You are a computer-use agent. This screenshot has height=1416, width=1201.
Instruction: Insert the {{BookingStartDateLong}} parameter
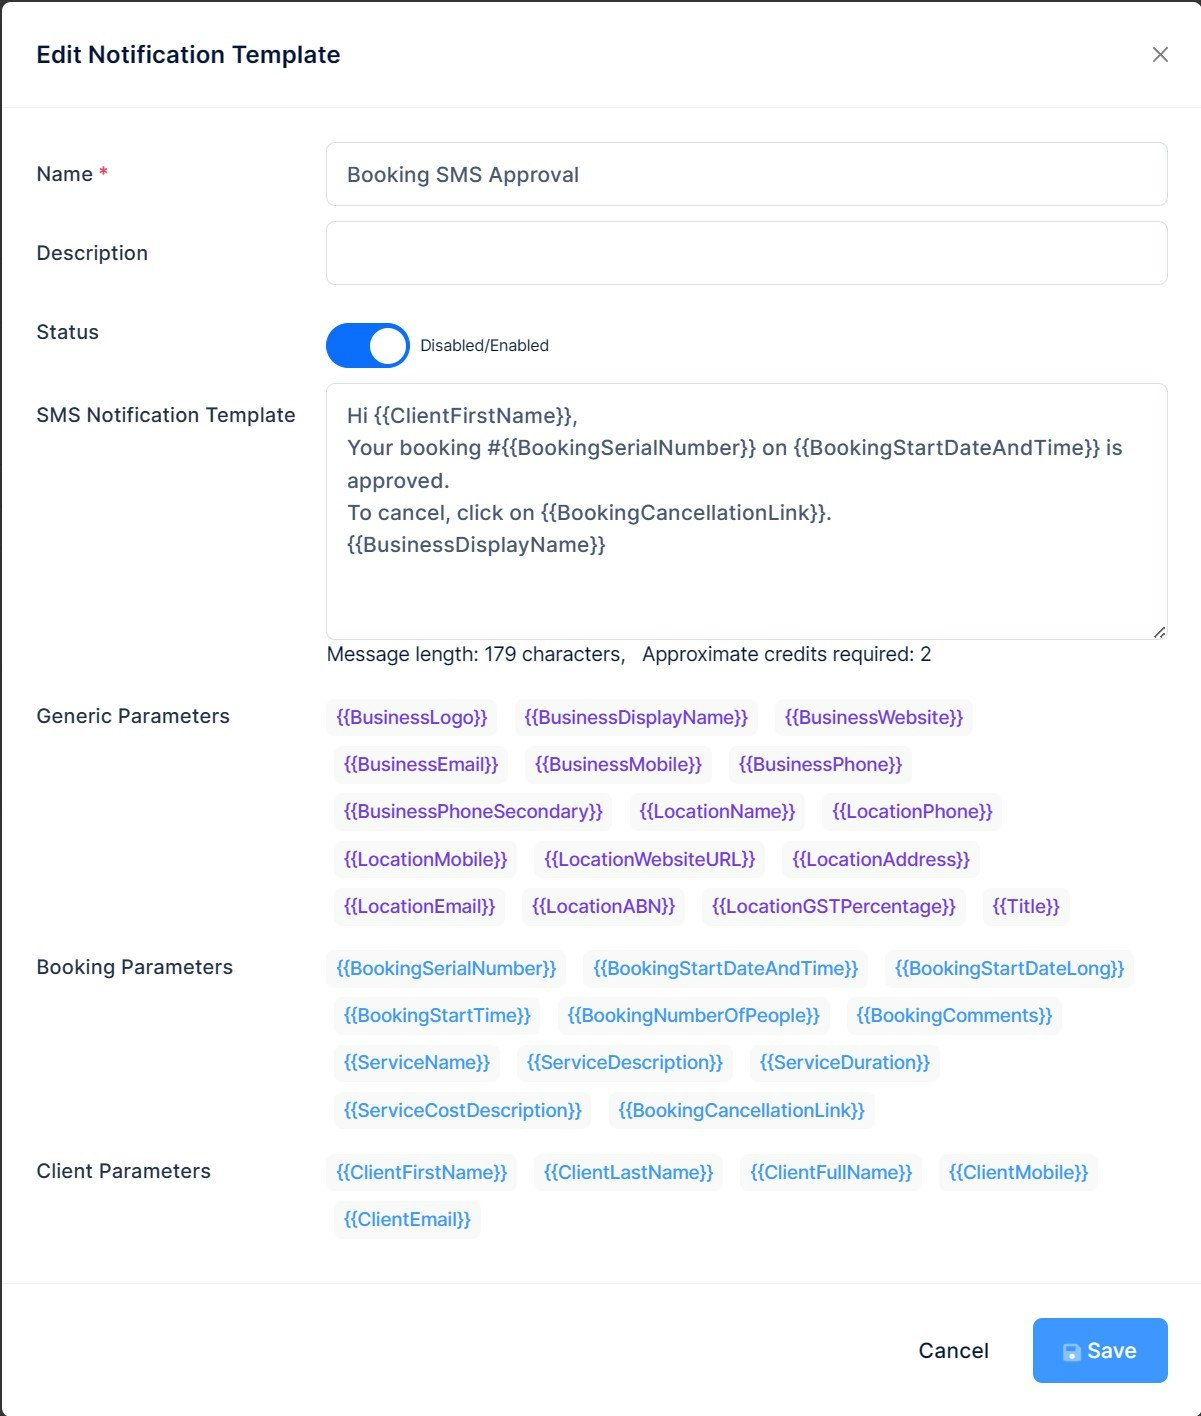[x=1009, y=968]
